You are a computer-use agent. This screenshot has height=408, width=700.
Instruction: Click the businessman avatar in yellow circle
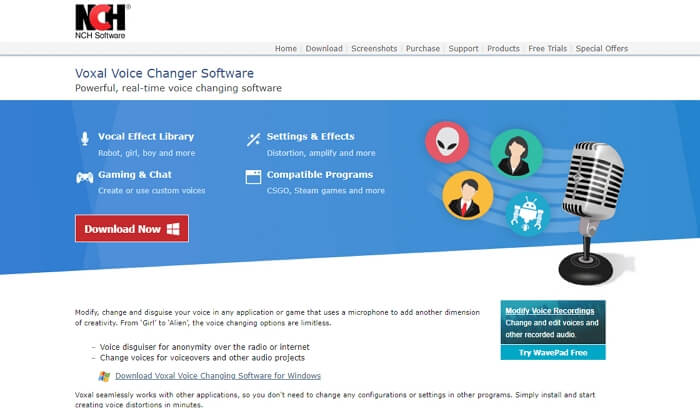pos(467,195)
